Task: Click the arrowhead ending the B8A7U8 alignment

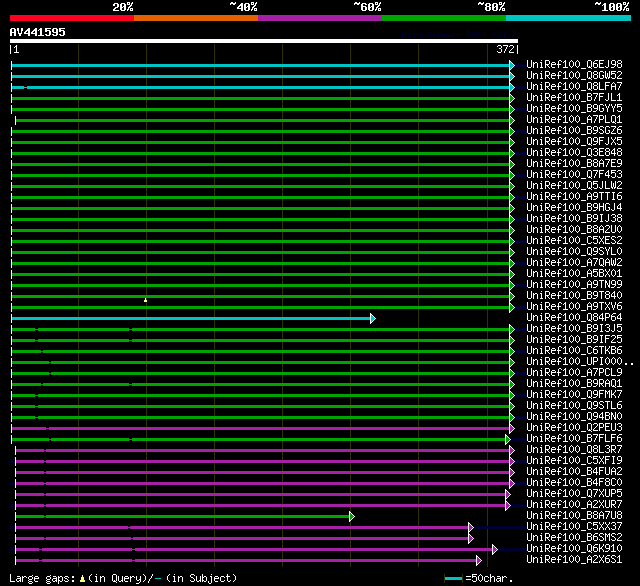Action: tap(352, 516)
